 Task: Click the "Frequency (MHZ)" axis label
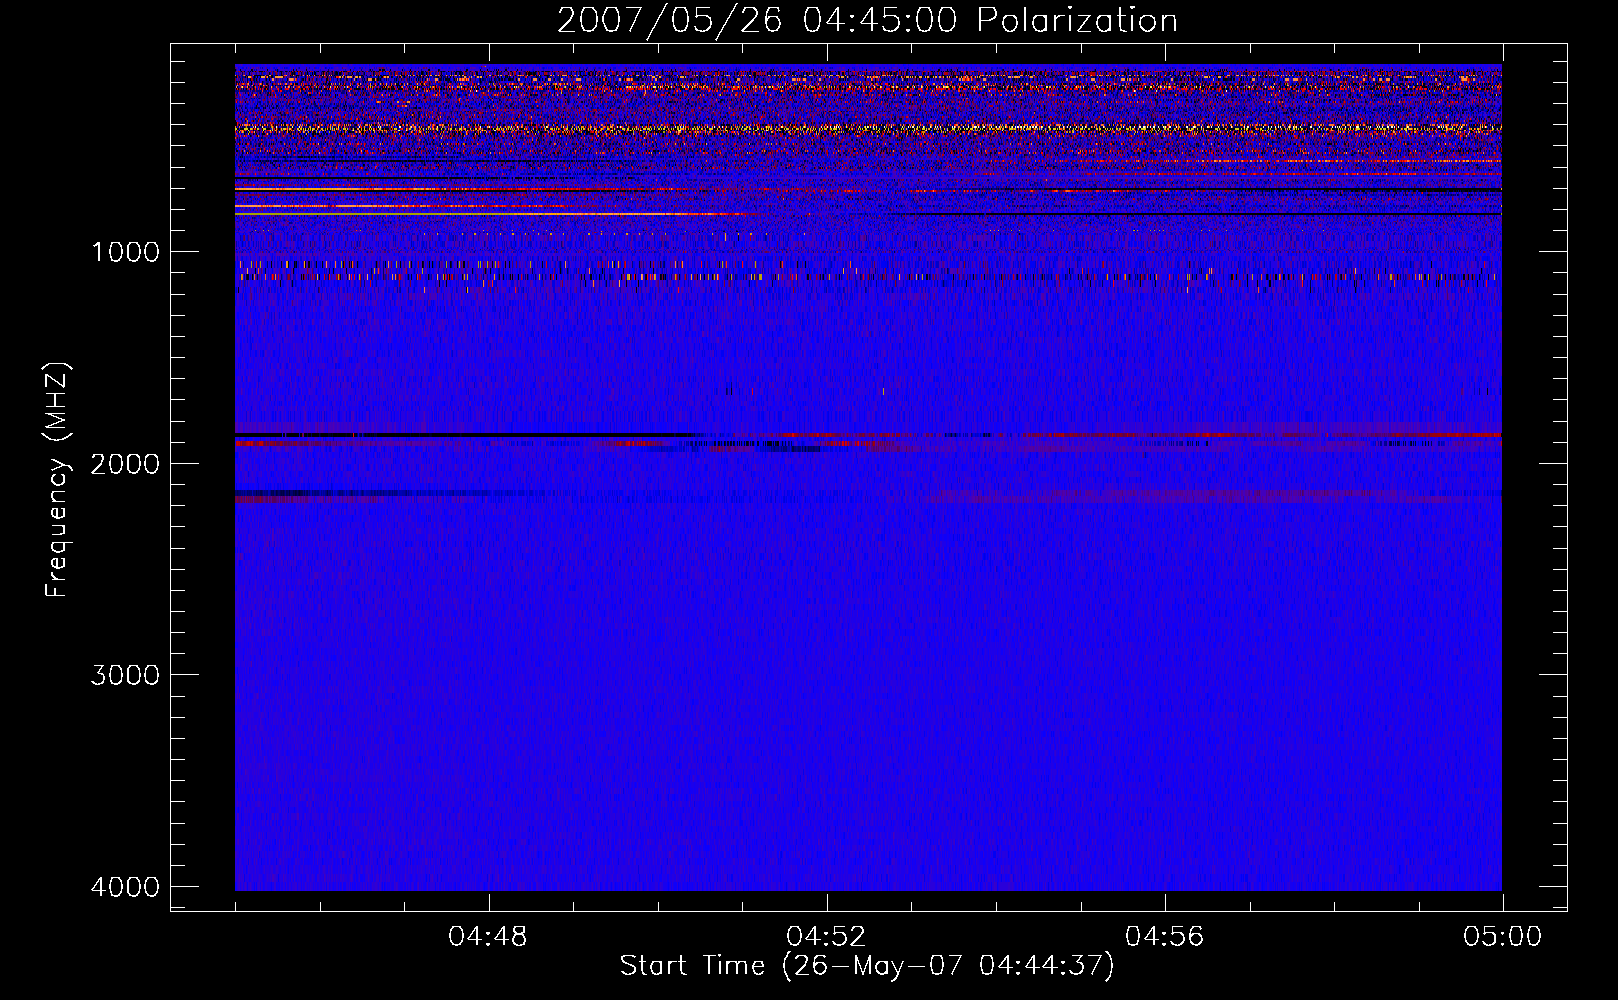57,480
